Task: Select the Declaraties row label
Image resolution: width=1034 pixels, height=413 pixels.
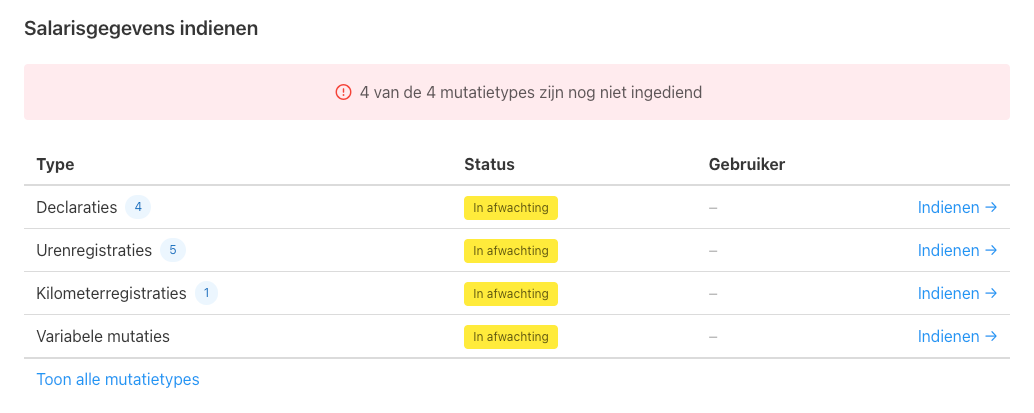Action: coord(76,207)
